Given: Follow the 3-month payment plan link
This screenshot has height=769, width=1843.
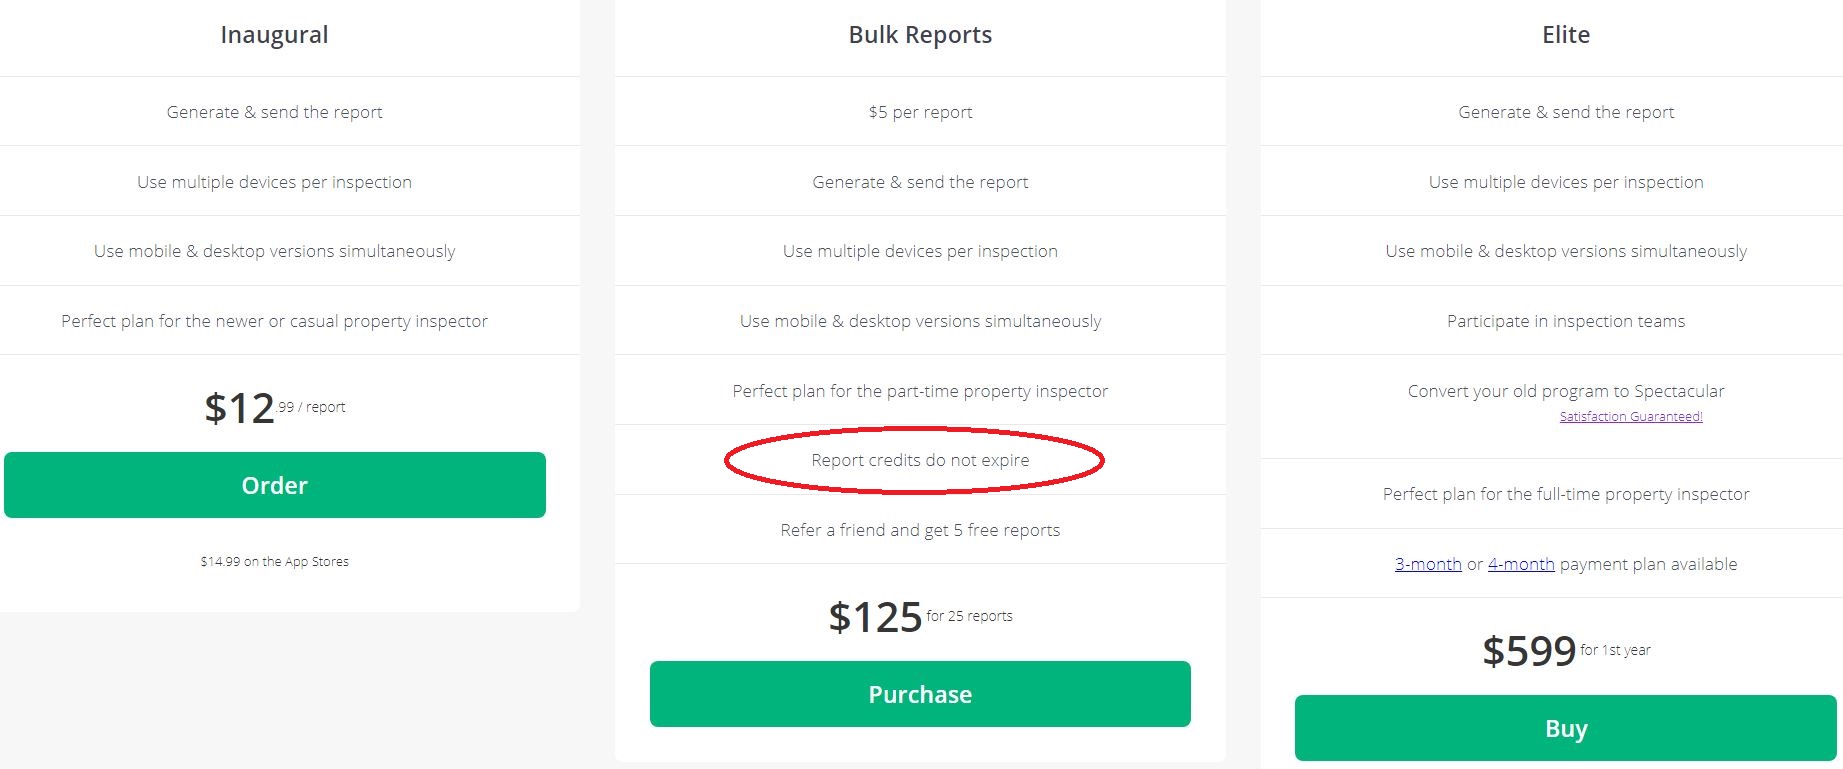Looking at the screenshot, I should click(1427, 564).
